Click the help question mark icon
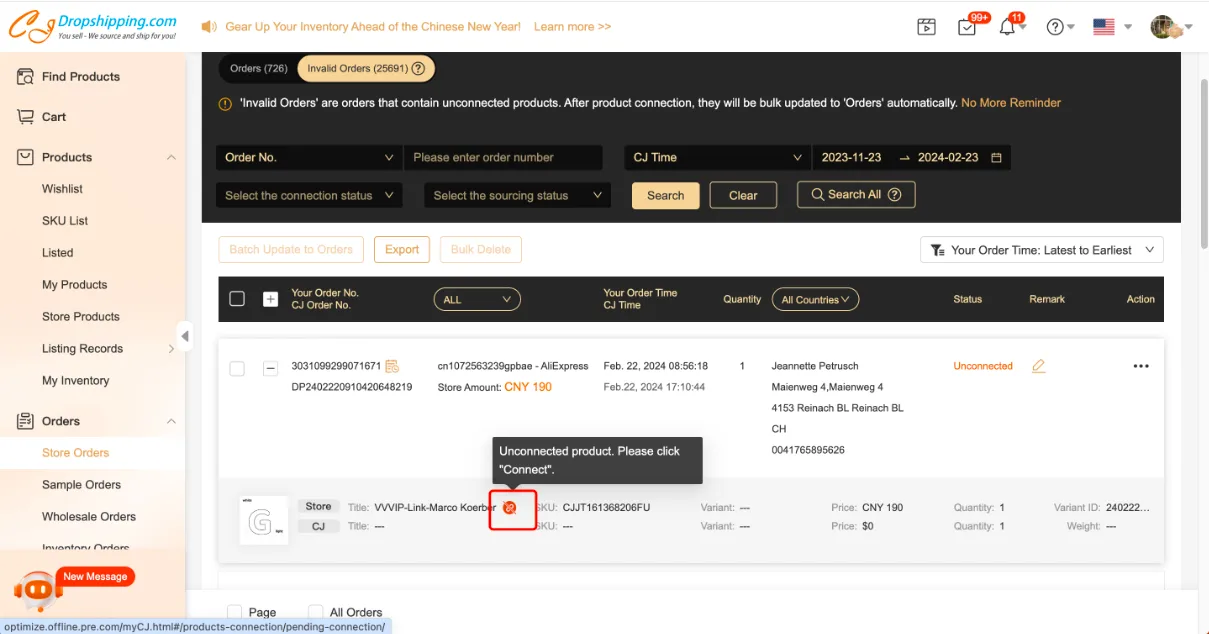The image size is (1209, 634). 1054,27
